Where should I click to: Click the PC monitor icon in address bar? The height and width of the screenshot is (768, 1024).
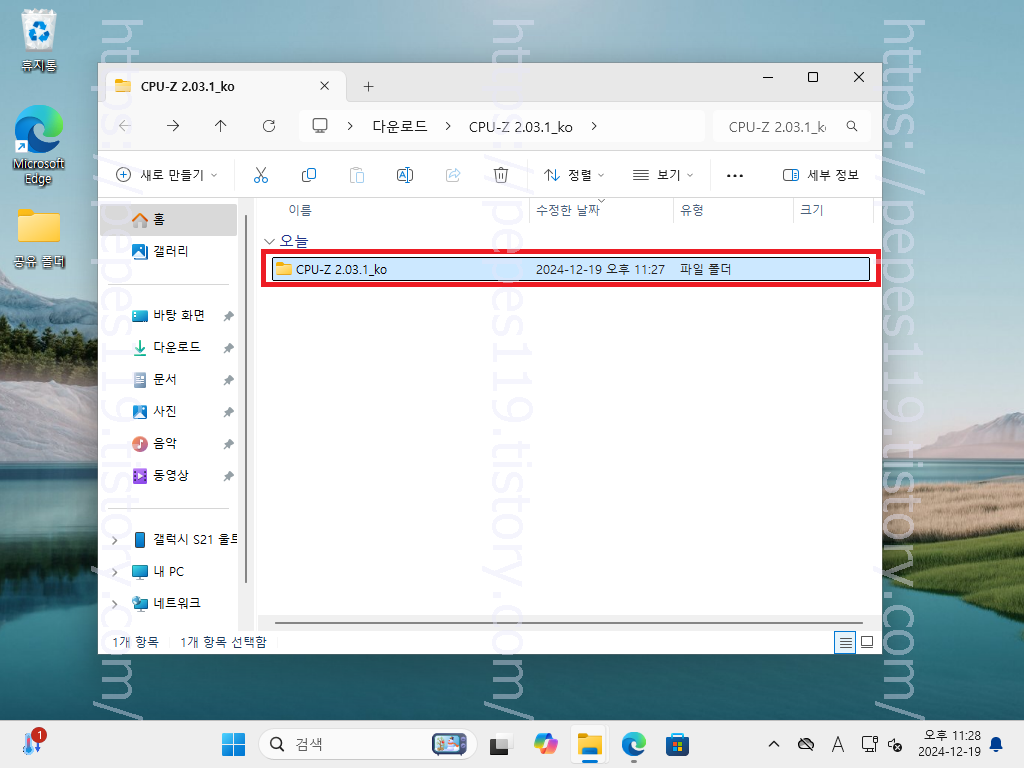319,126
